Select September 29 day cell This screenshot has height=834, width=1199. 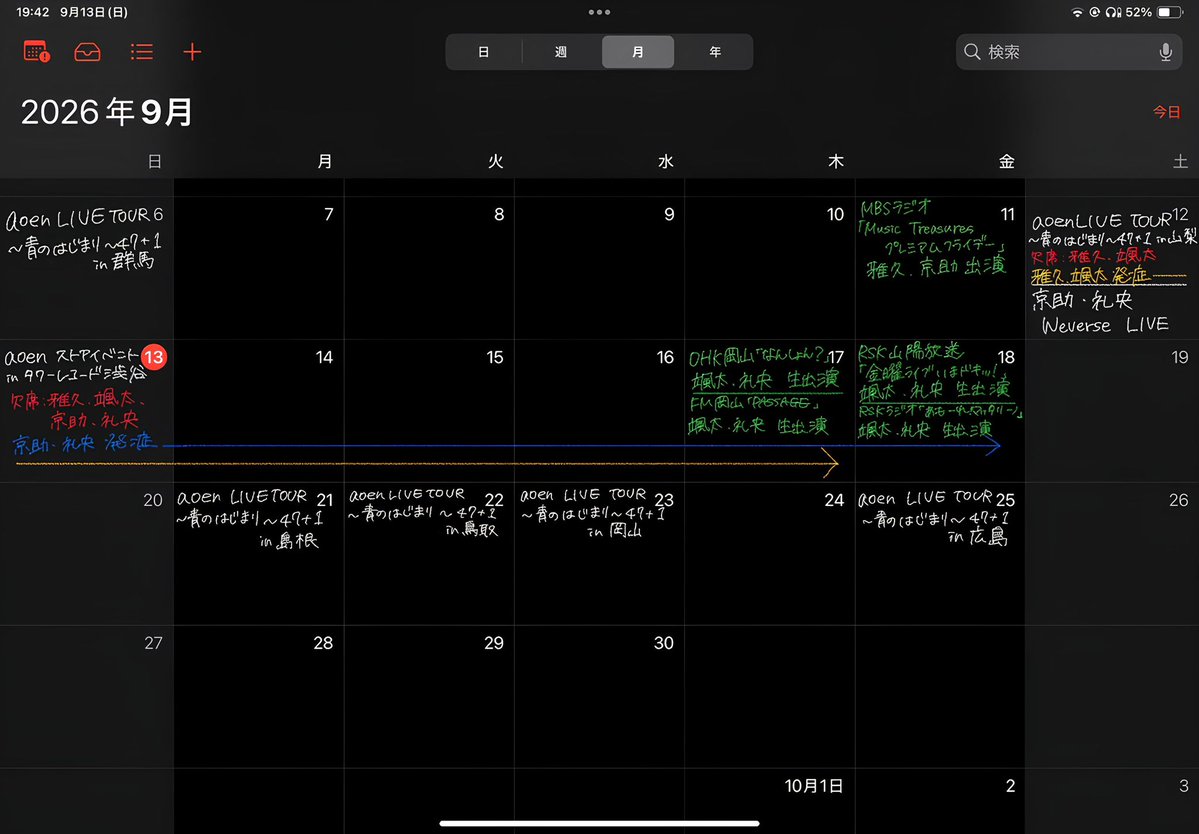429,697
